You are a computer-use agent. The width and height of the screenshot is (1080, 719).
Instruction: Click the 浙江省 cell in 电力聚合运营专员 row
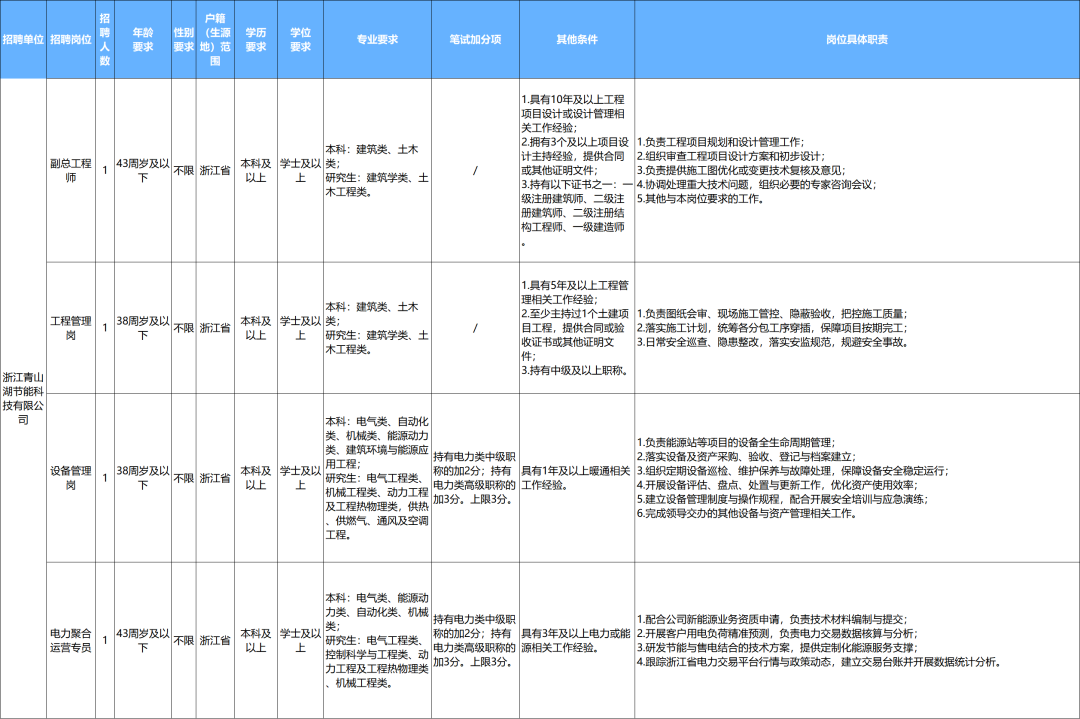pyautogui.click(x=216, y=640)
